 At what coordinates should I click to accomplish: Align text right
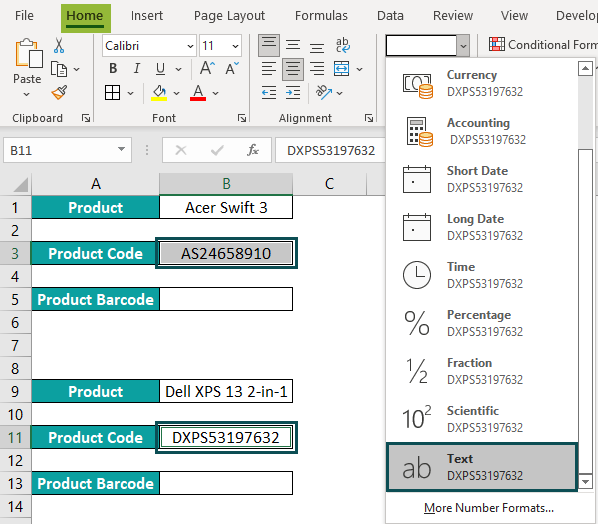pyautogui.click(x=317, y=69)
